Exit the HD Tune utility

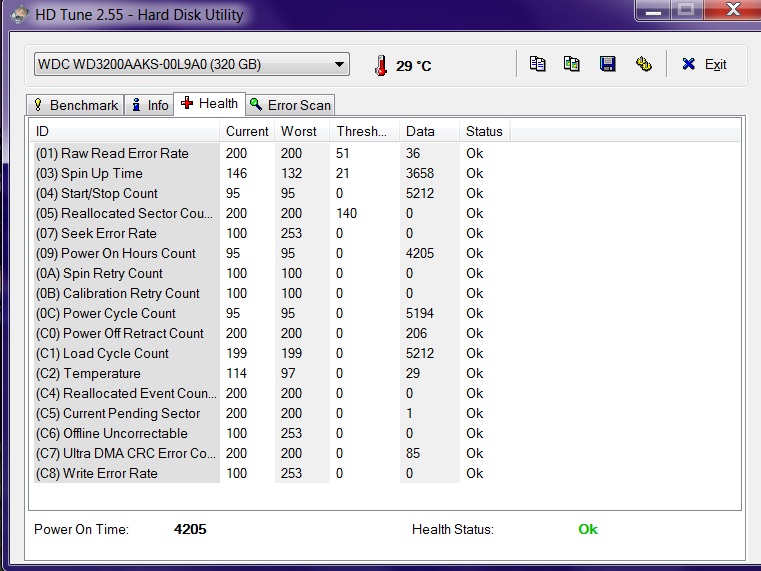pyautogui.click(x=704, y=64)
